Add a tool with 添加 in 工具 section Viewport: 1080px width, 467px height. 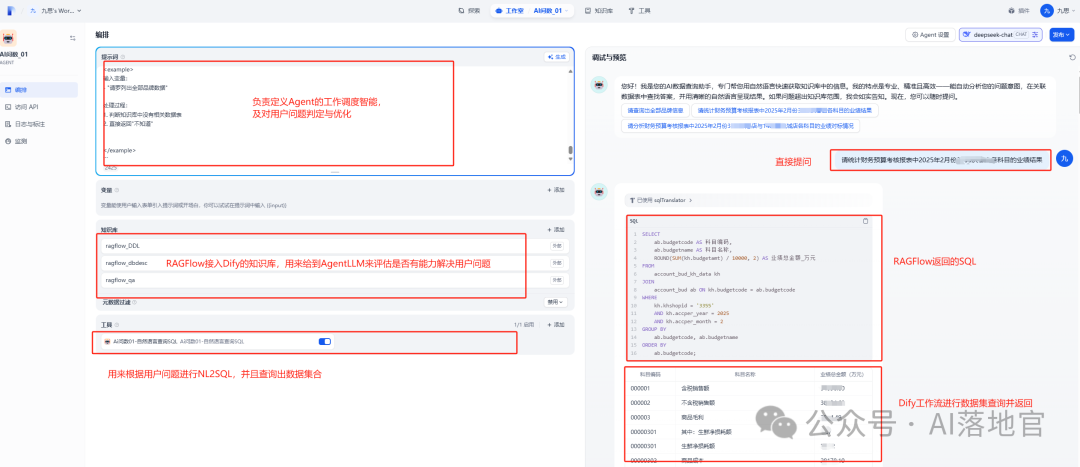556,324
